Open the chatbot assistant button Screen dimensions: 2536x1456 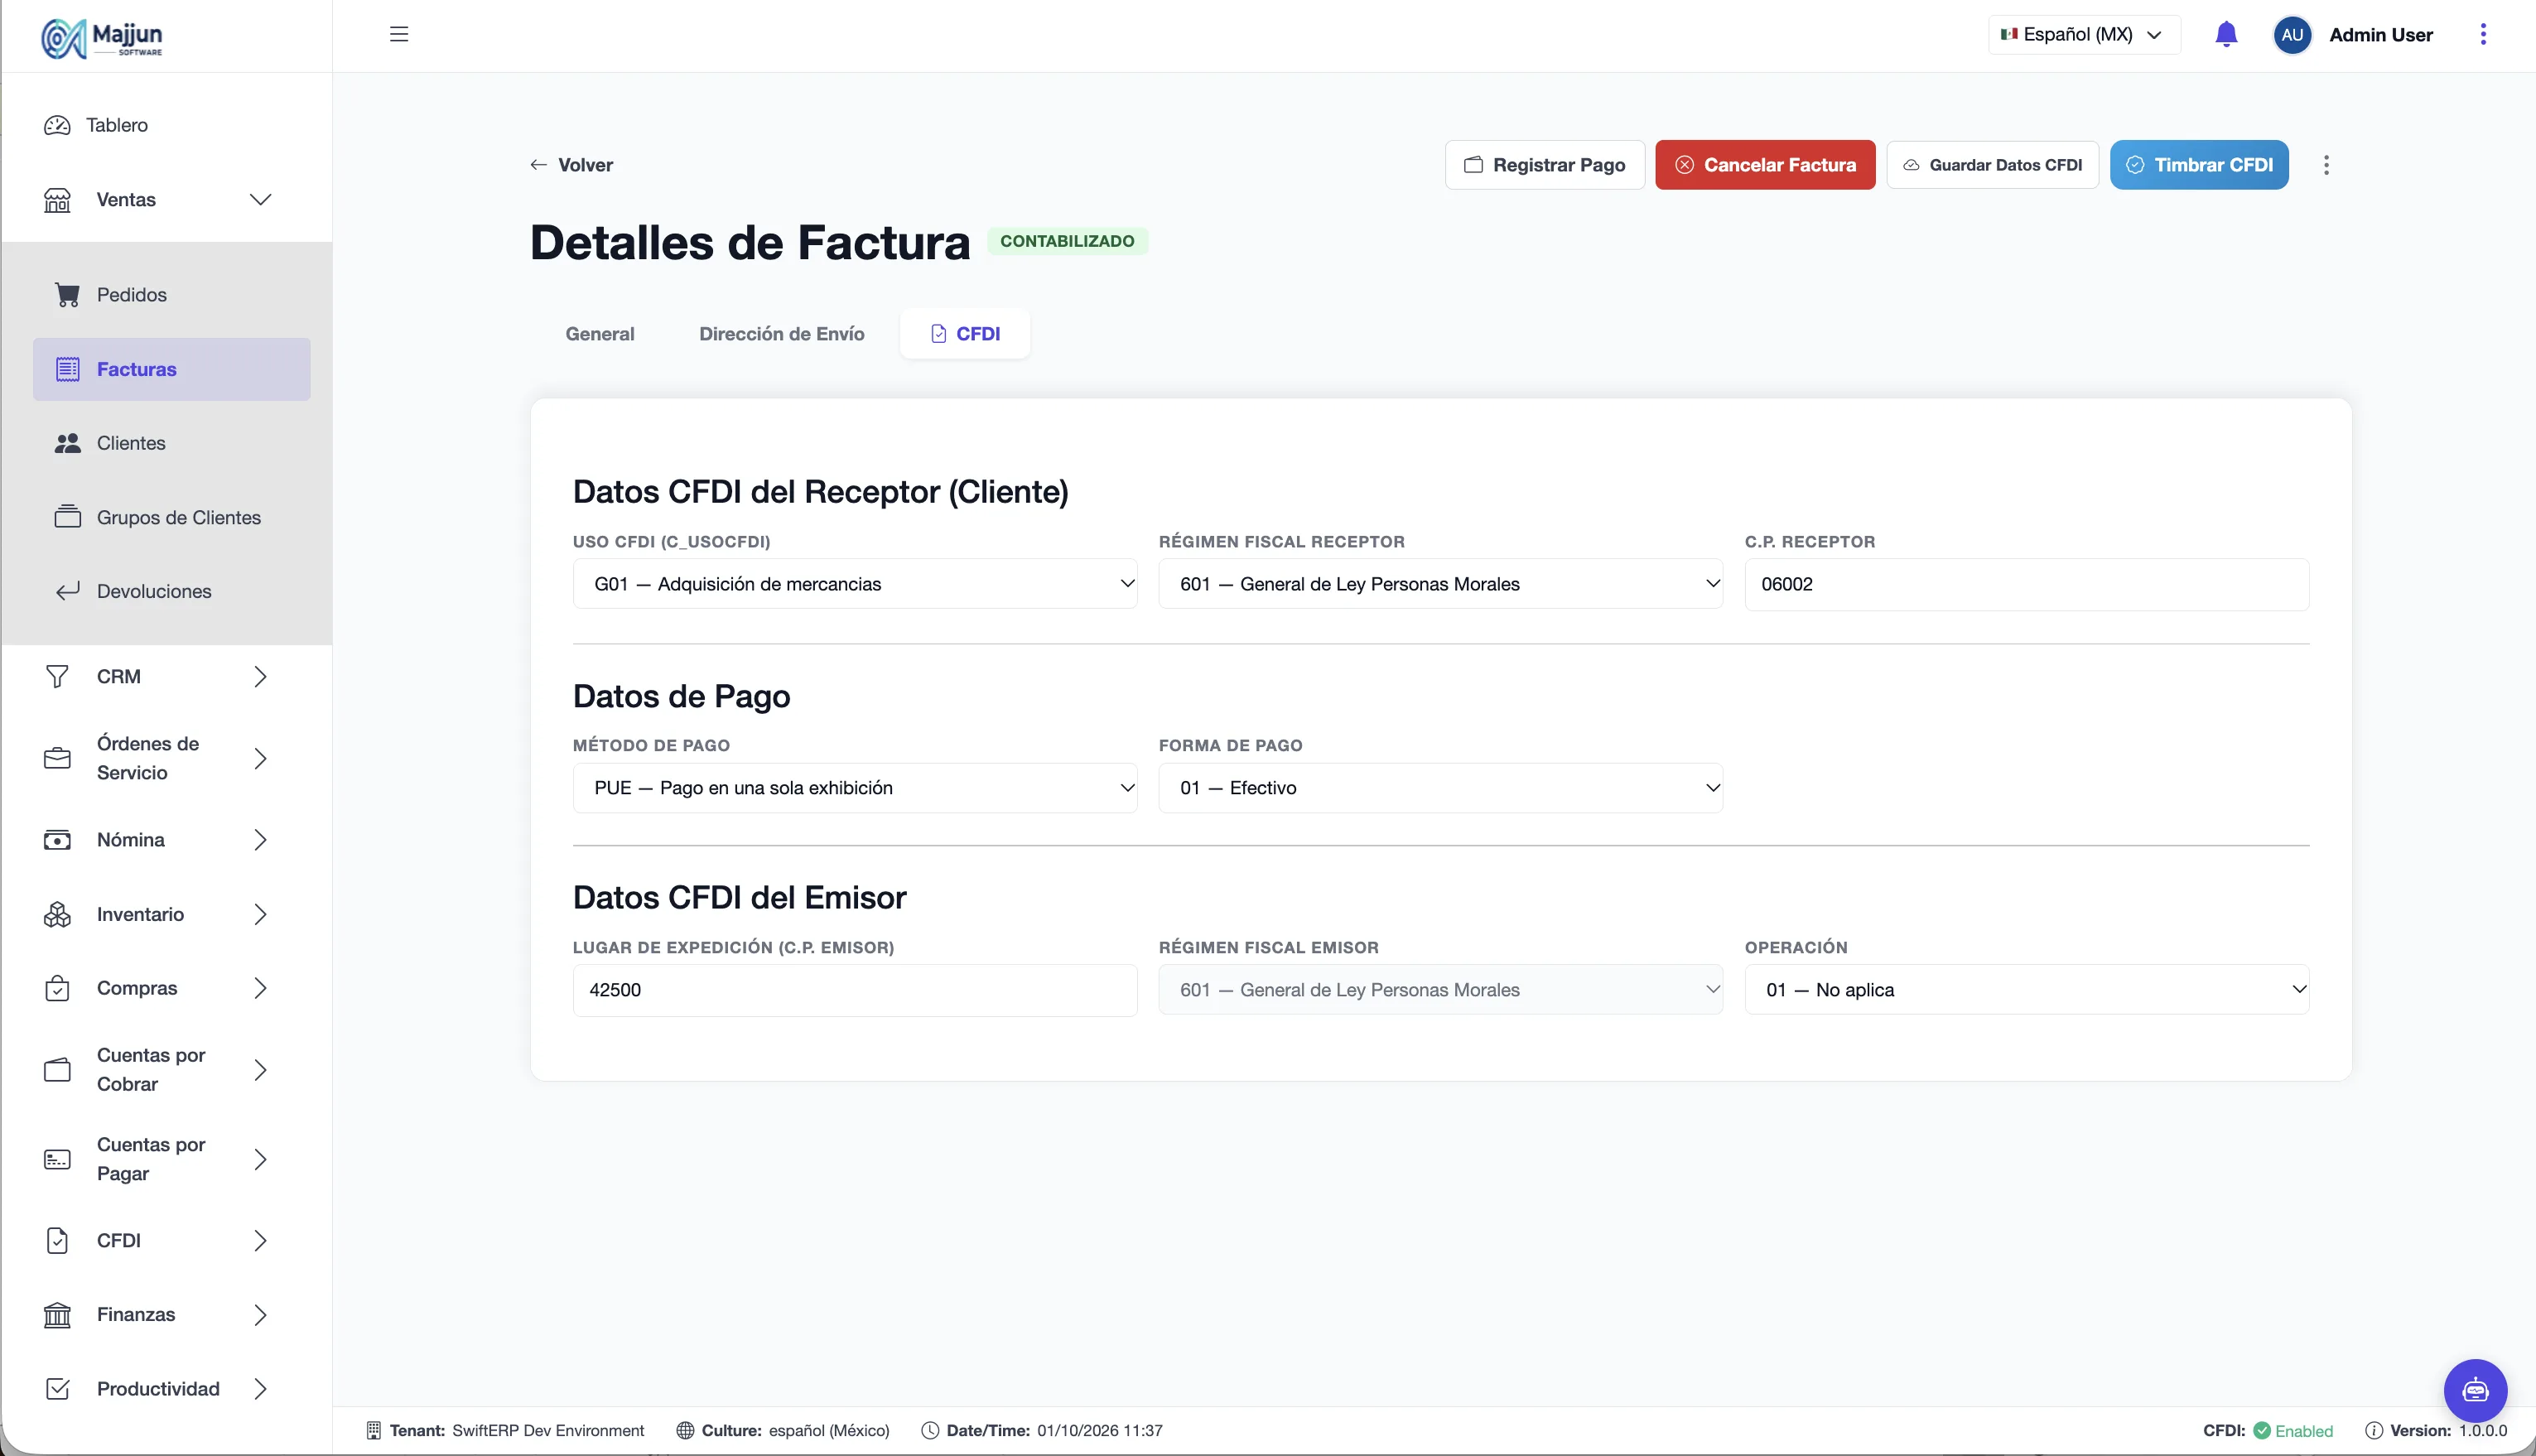(2475, 1390)
